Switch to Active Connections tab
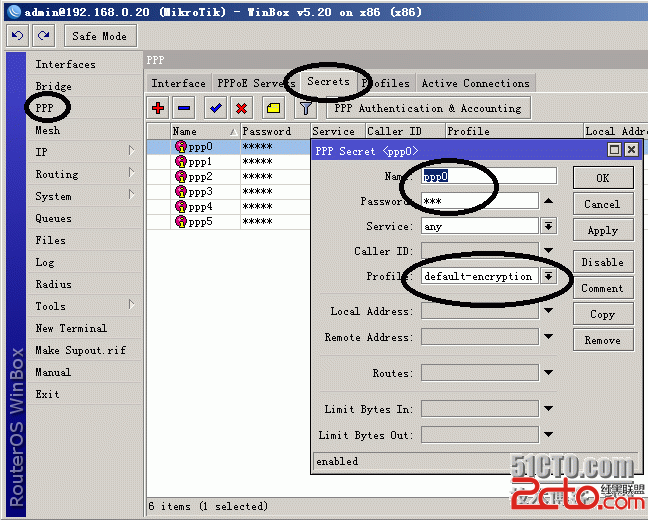Image resolution: width=648 pixels, height=520 pixels. pyautogui.click(x=475, y=83)
